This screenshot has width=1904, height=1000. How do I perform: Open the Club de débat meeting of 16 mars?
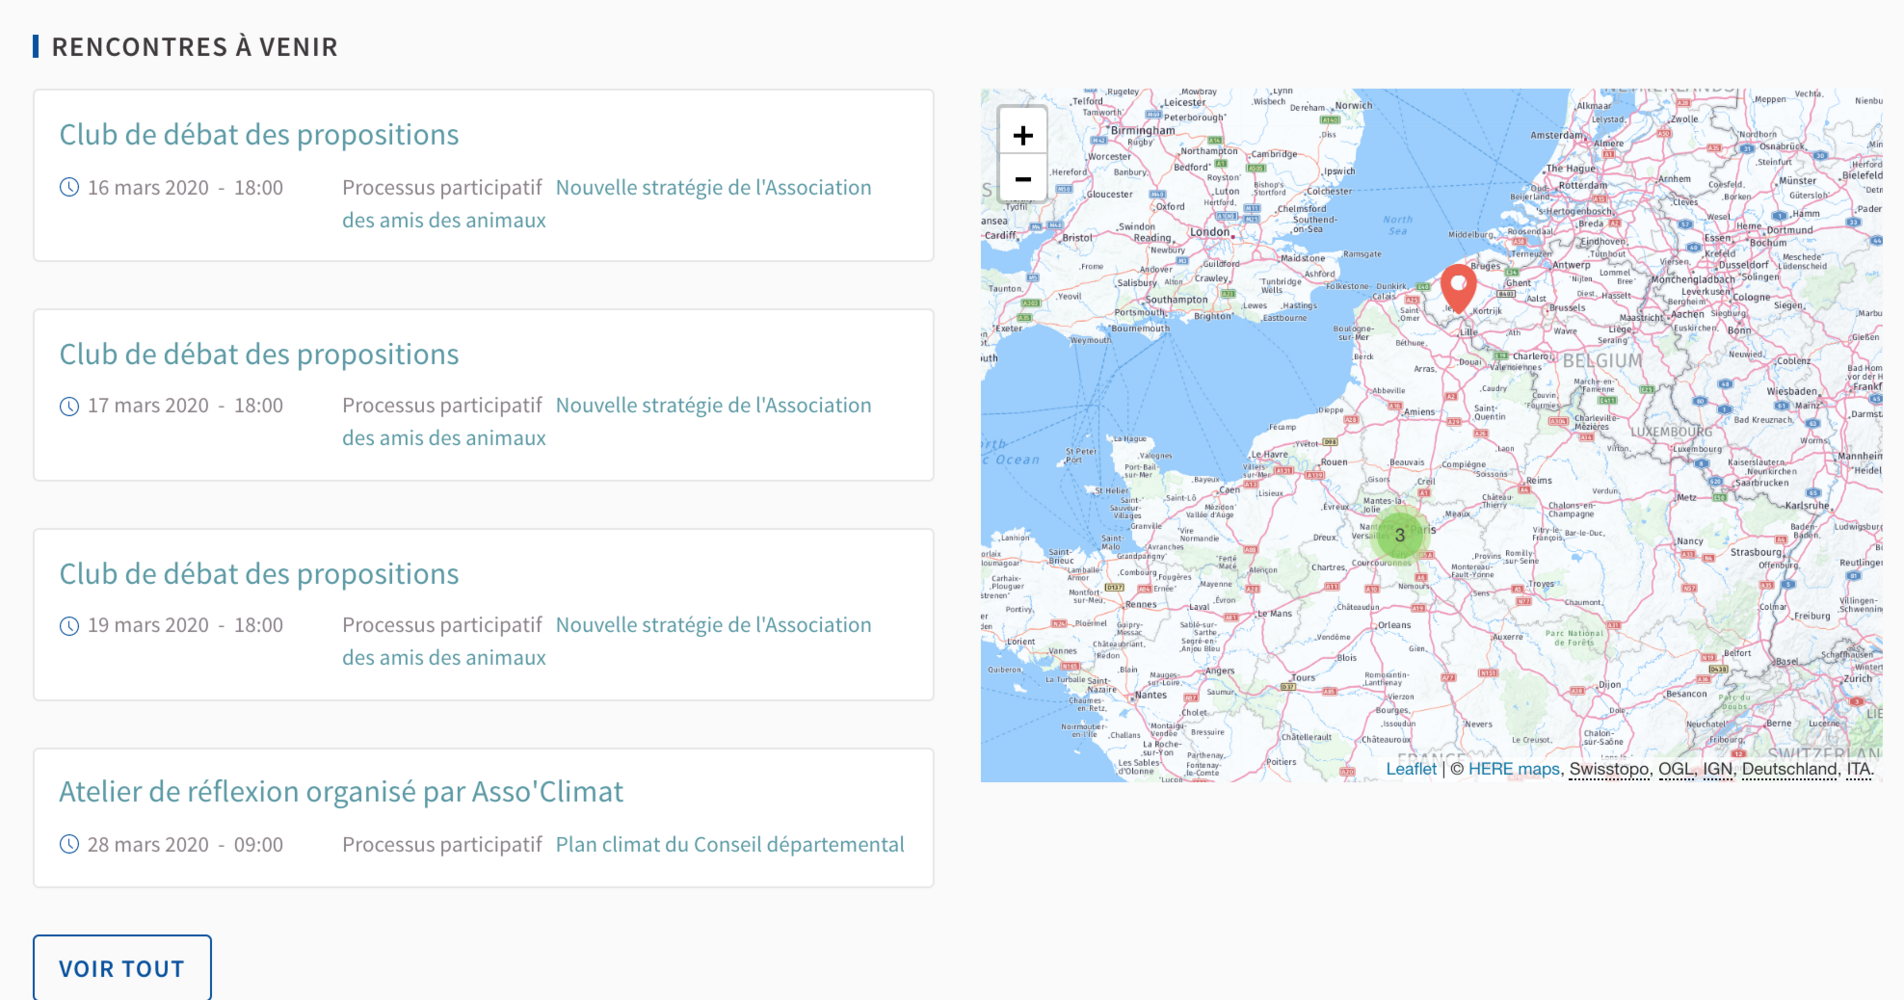click(259, 135)
